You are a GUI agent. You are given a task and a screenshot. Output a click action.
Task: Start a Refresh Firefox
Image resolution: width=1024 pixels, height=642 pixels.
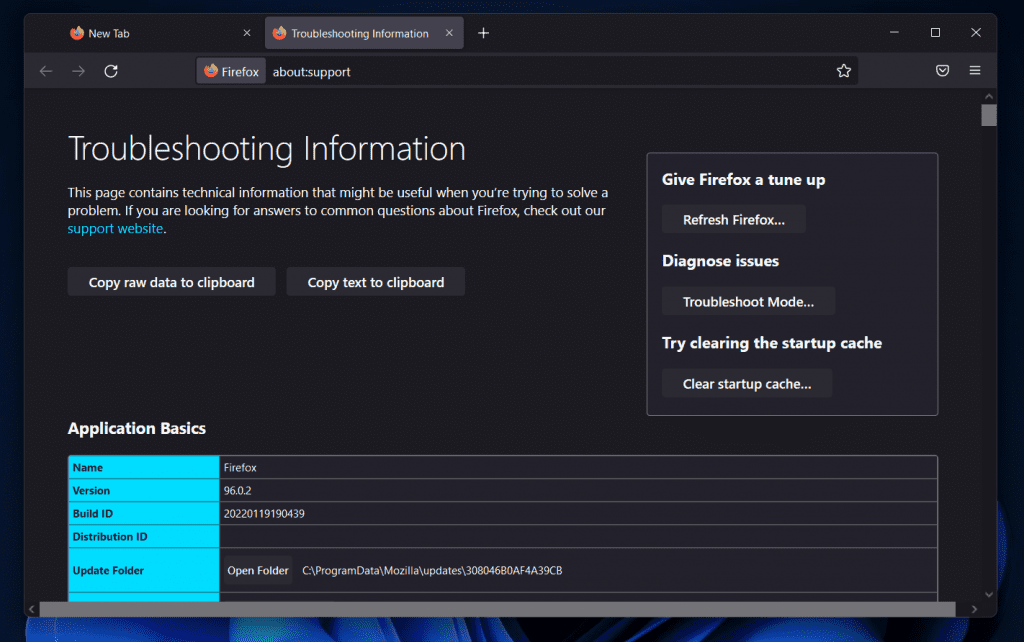click(733, 219)
